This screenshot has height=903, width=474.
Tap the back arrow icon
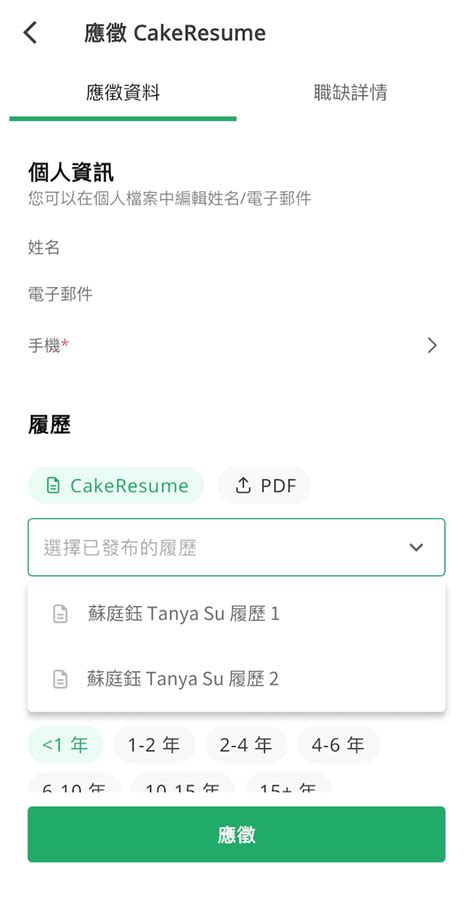(30, 33)
